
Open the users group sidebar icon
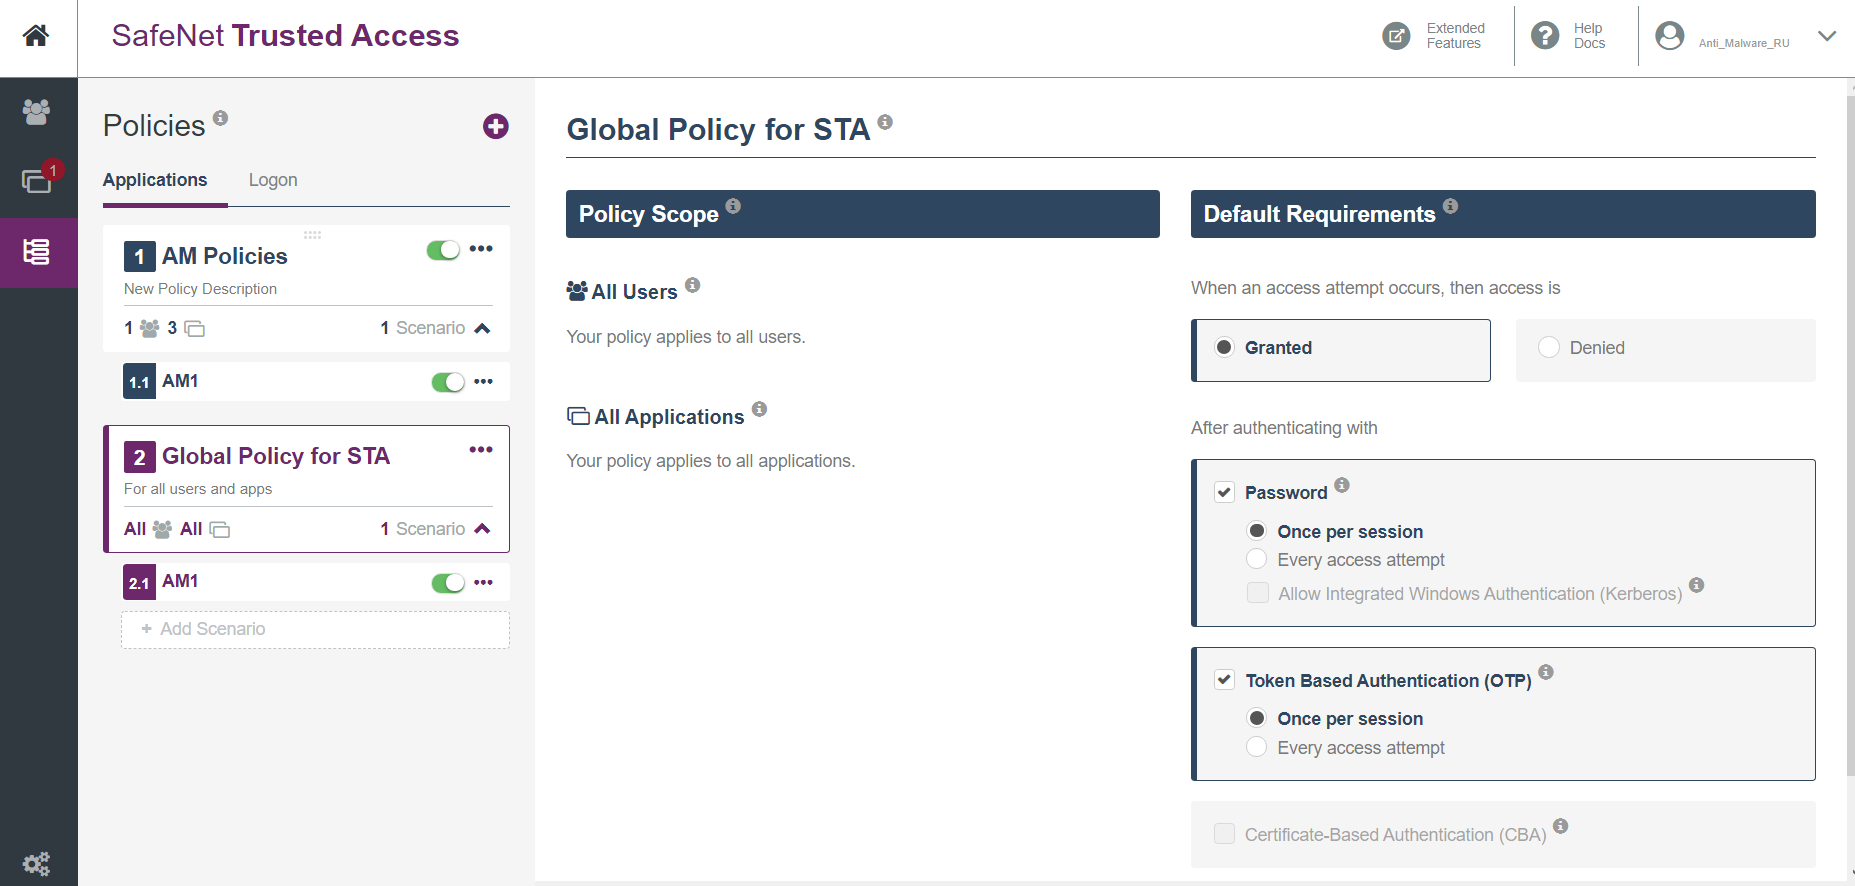(36, 111)
